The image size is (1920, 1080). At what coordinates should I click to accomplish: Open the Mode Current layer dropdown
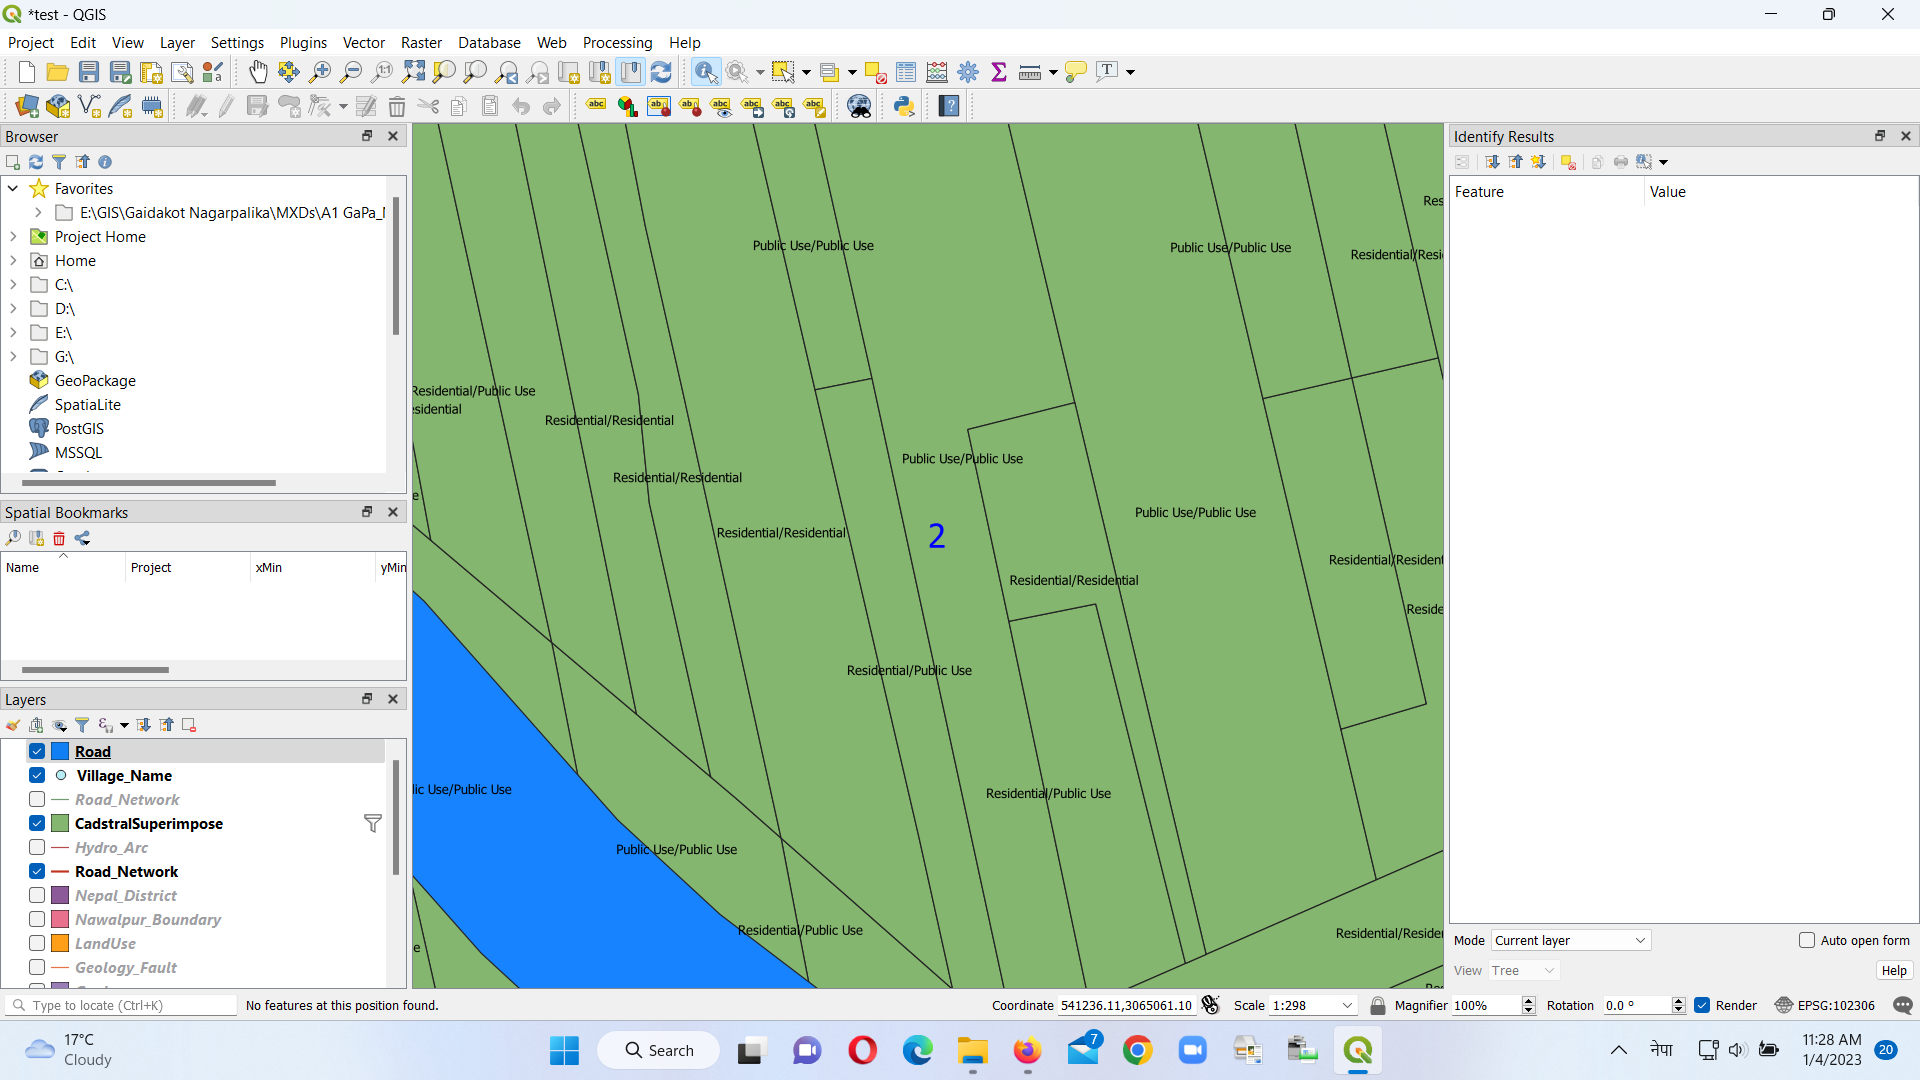pos(1570,940)
